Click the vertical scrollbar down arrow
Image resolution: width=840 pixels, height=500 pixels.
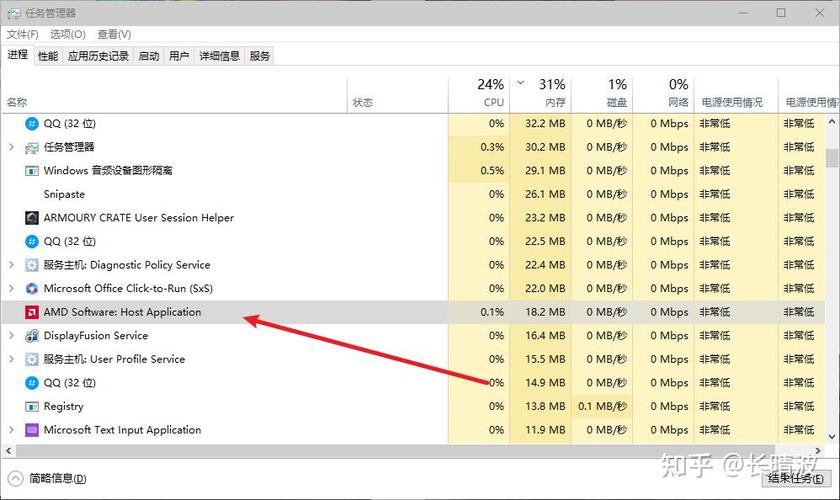832,437
